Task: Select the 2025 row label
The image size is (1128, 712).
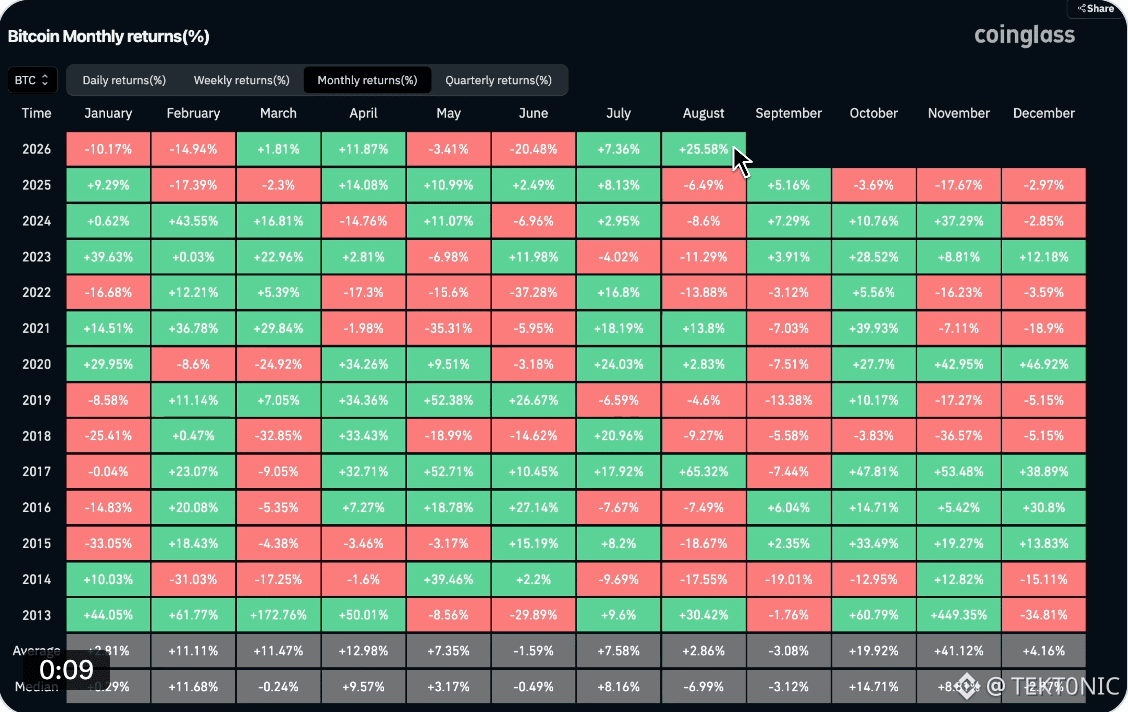Action: pyautogui.click(x=36, y=185)
